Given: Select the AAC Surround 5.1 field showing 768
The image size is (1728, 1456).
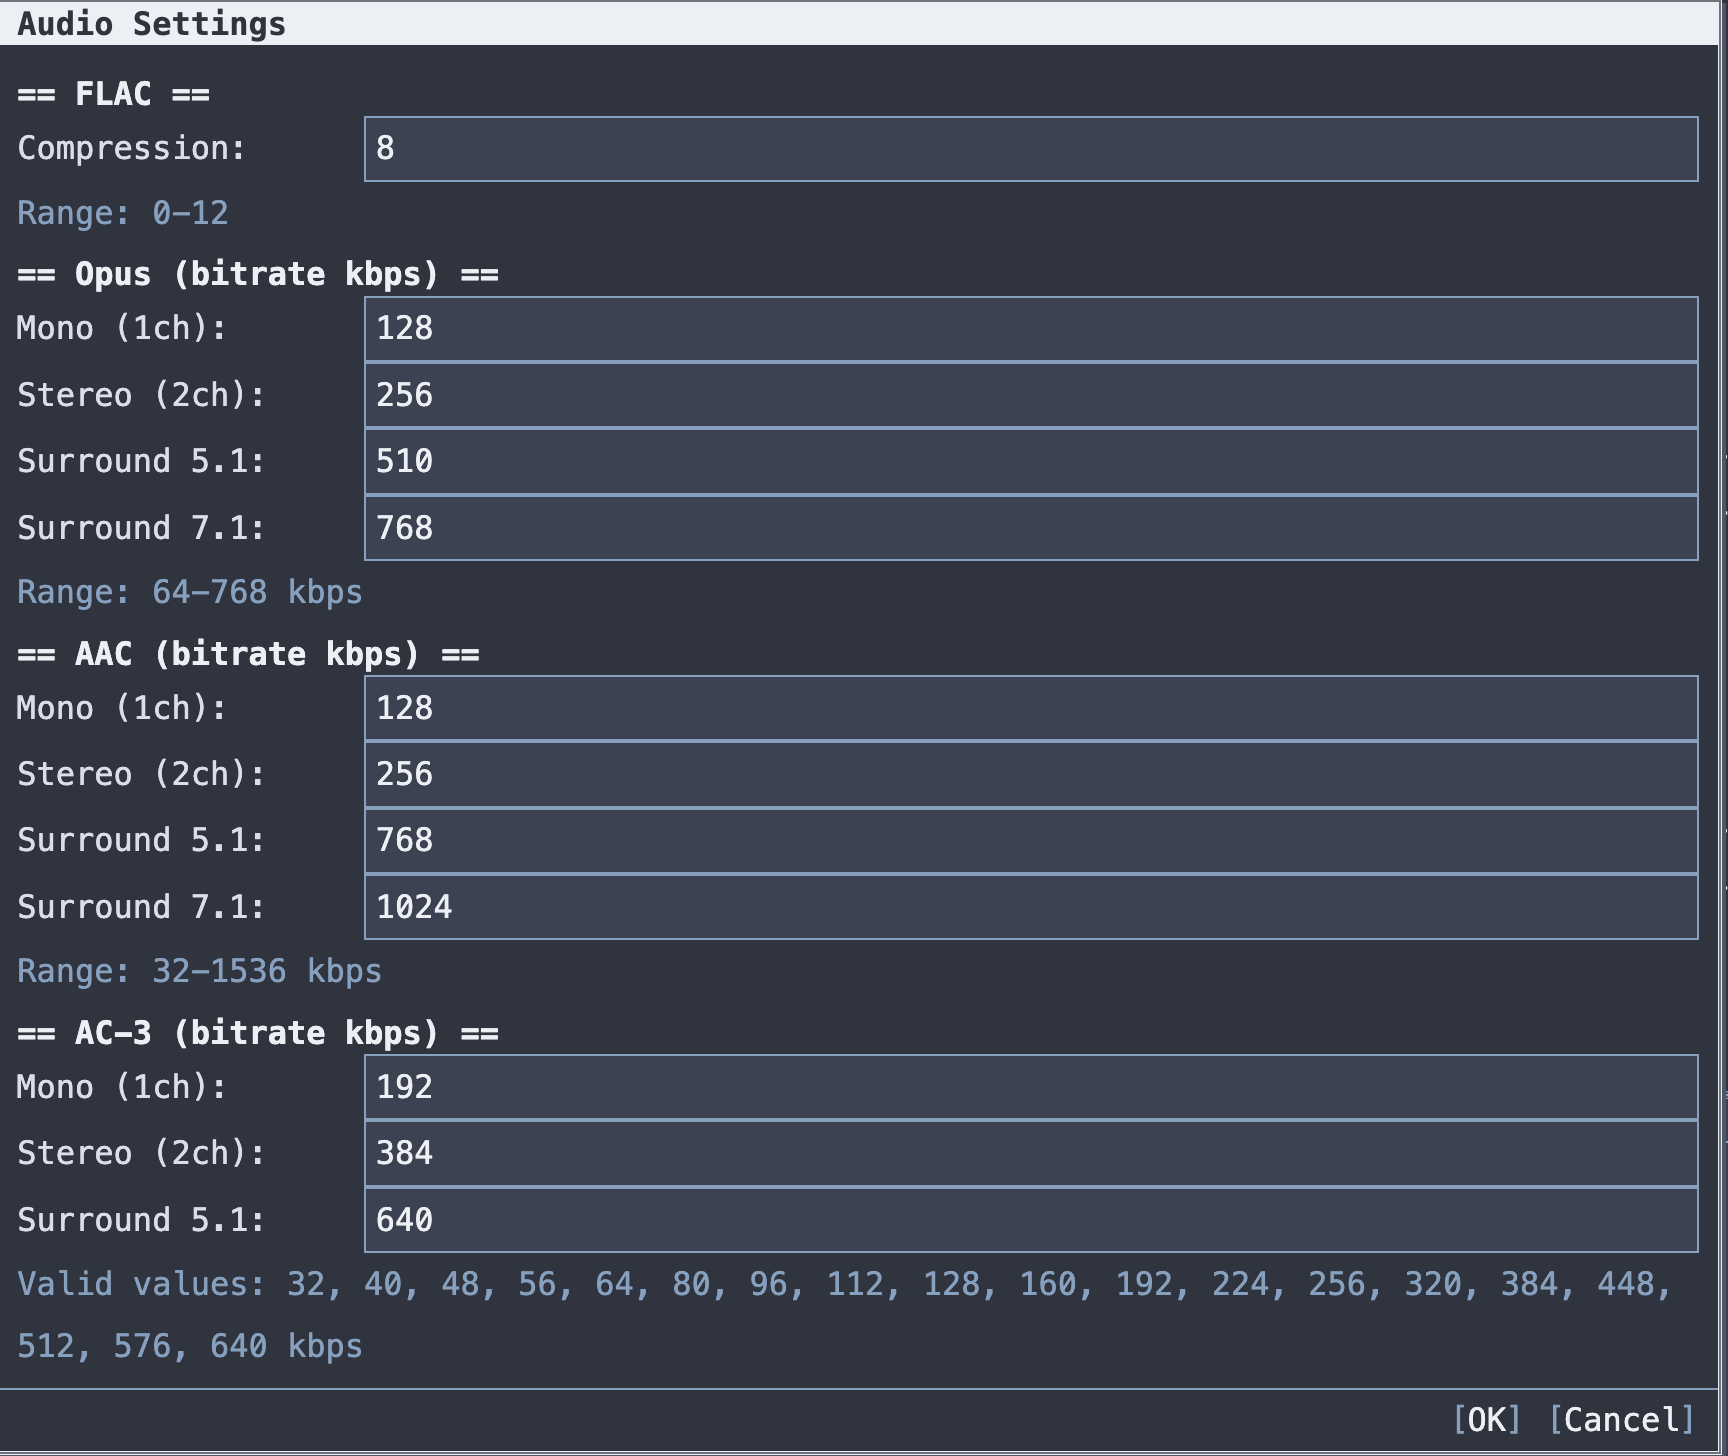Looking at the screenshot, I should 1031,841.
